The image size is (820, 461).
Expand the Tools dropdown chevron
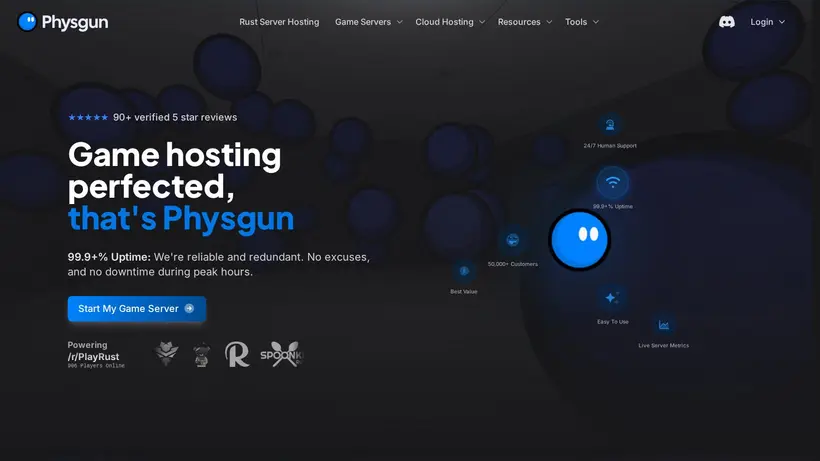[x=596, y=22]
